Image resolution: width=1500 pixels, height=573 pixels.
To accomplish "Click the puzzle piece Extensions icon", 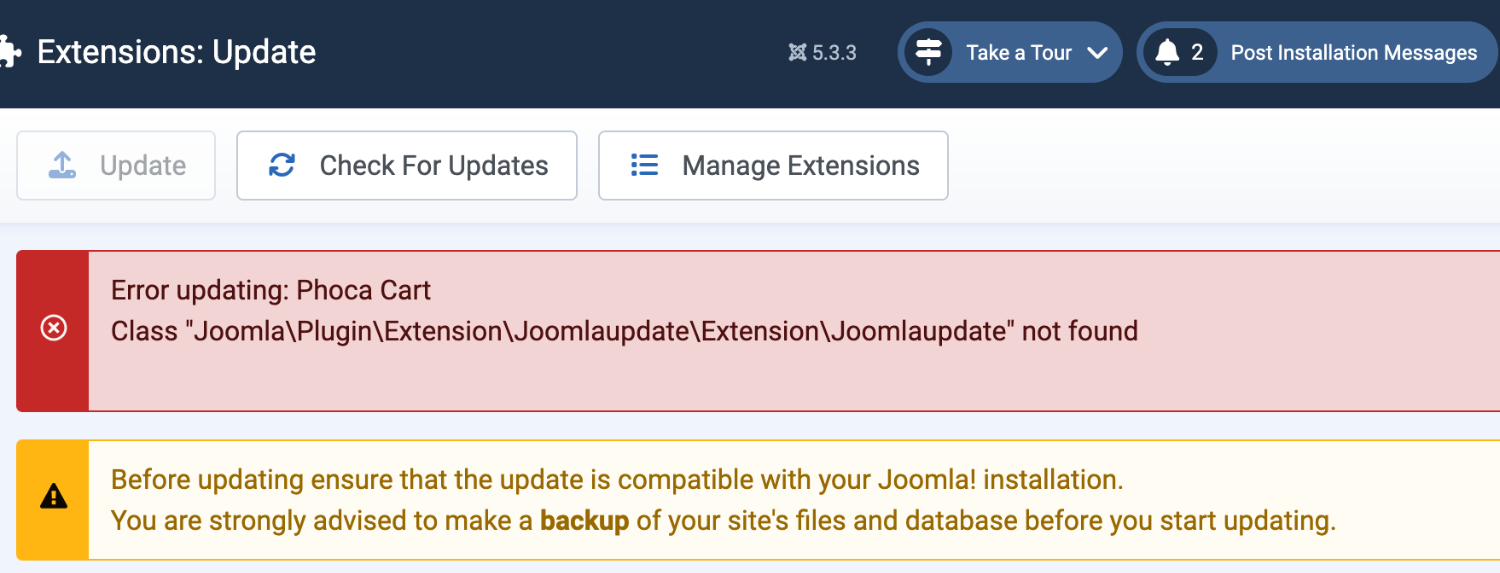I will pyautogui.click(x=10, y=52).
